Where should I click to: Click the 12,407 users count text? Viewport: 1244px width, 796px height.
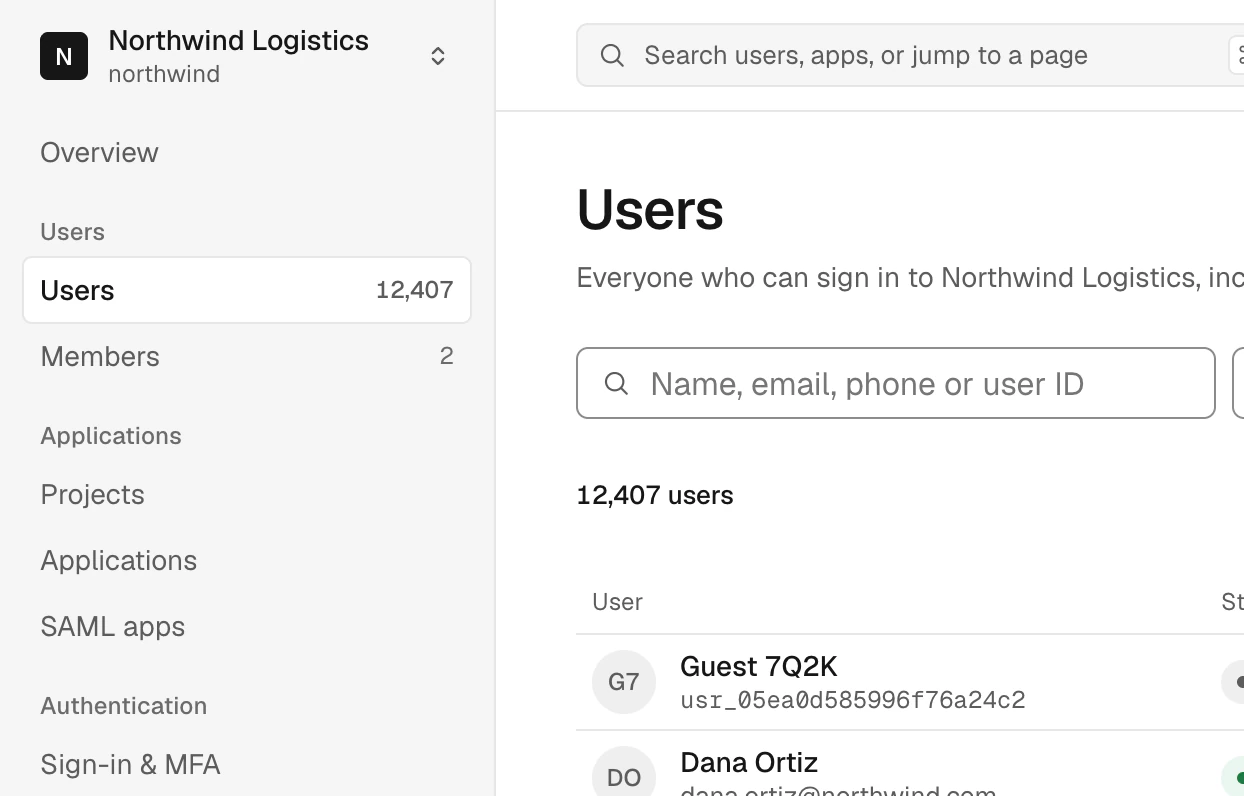tap(655, 495)
